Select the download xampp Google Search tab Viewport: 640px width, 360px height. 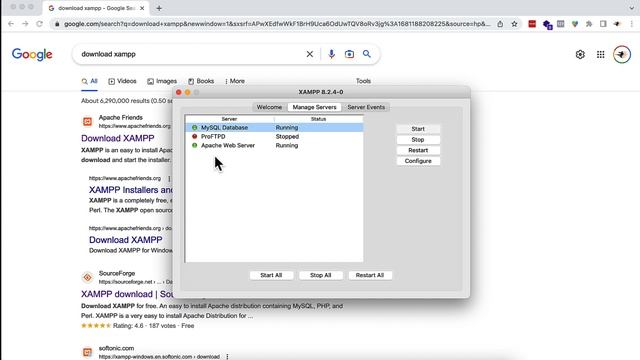pyautogui.click(x=96, y=8)
